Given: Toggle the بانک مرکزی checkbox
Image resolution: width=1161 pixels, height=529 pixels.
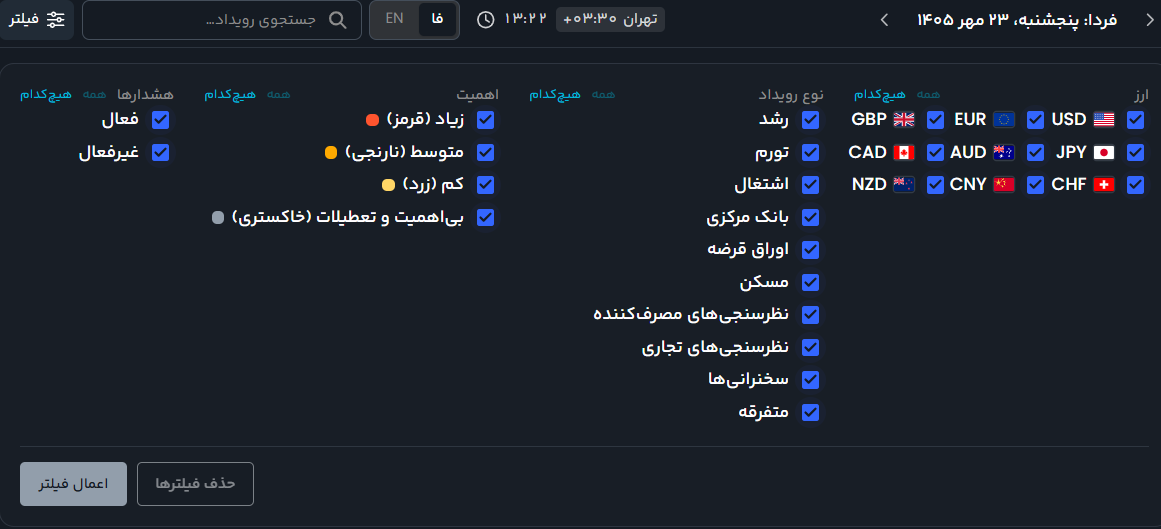Looking at the screenshot, I should pos(811,217).
